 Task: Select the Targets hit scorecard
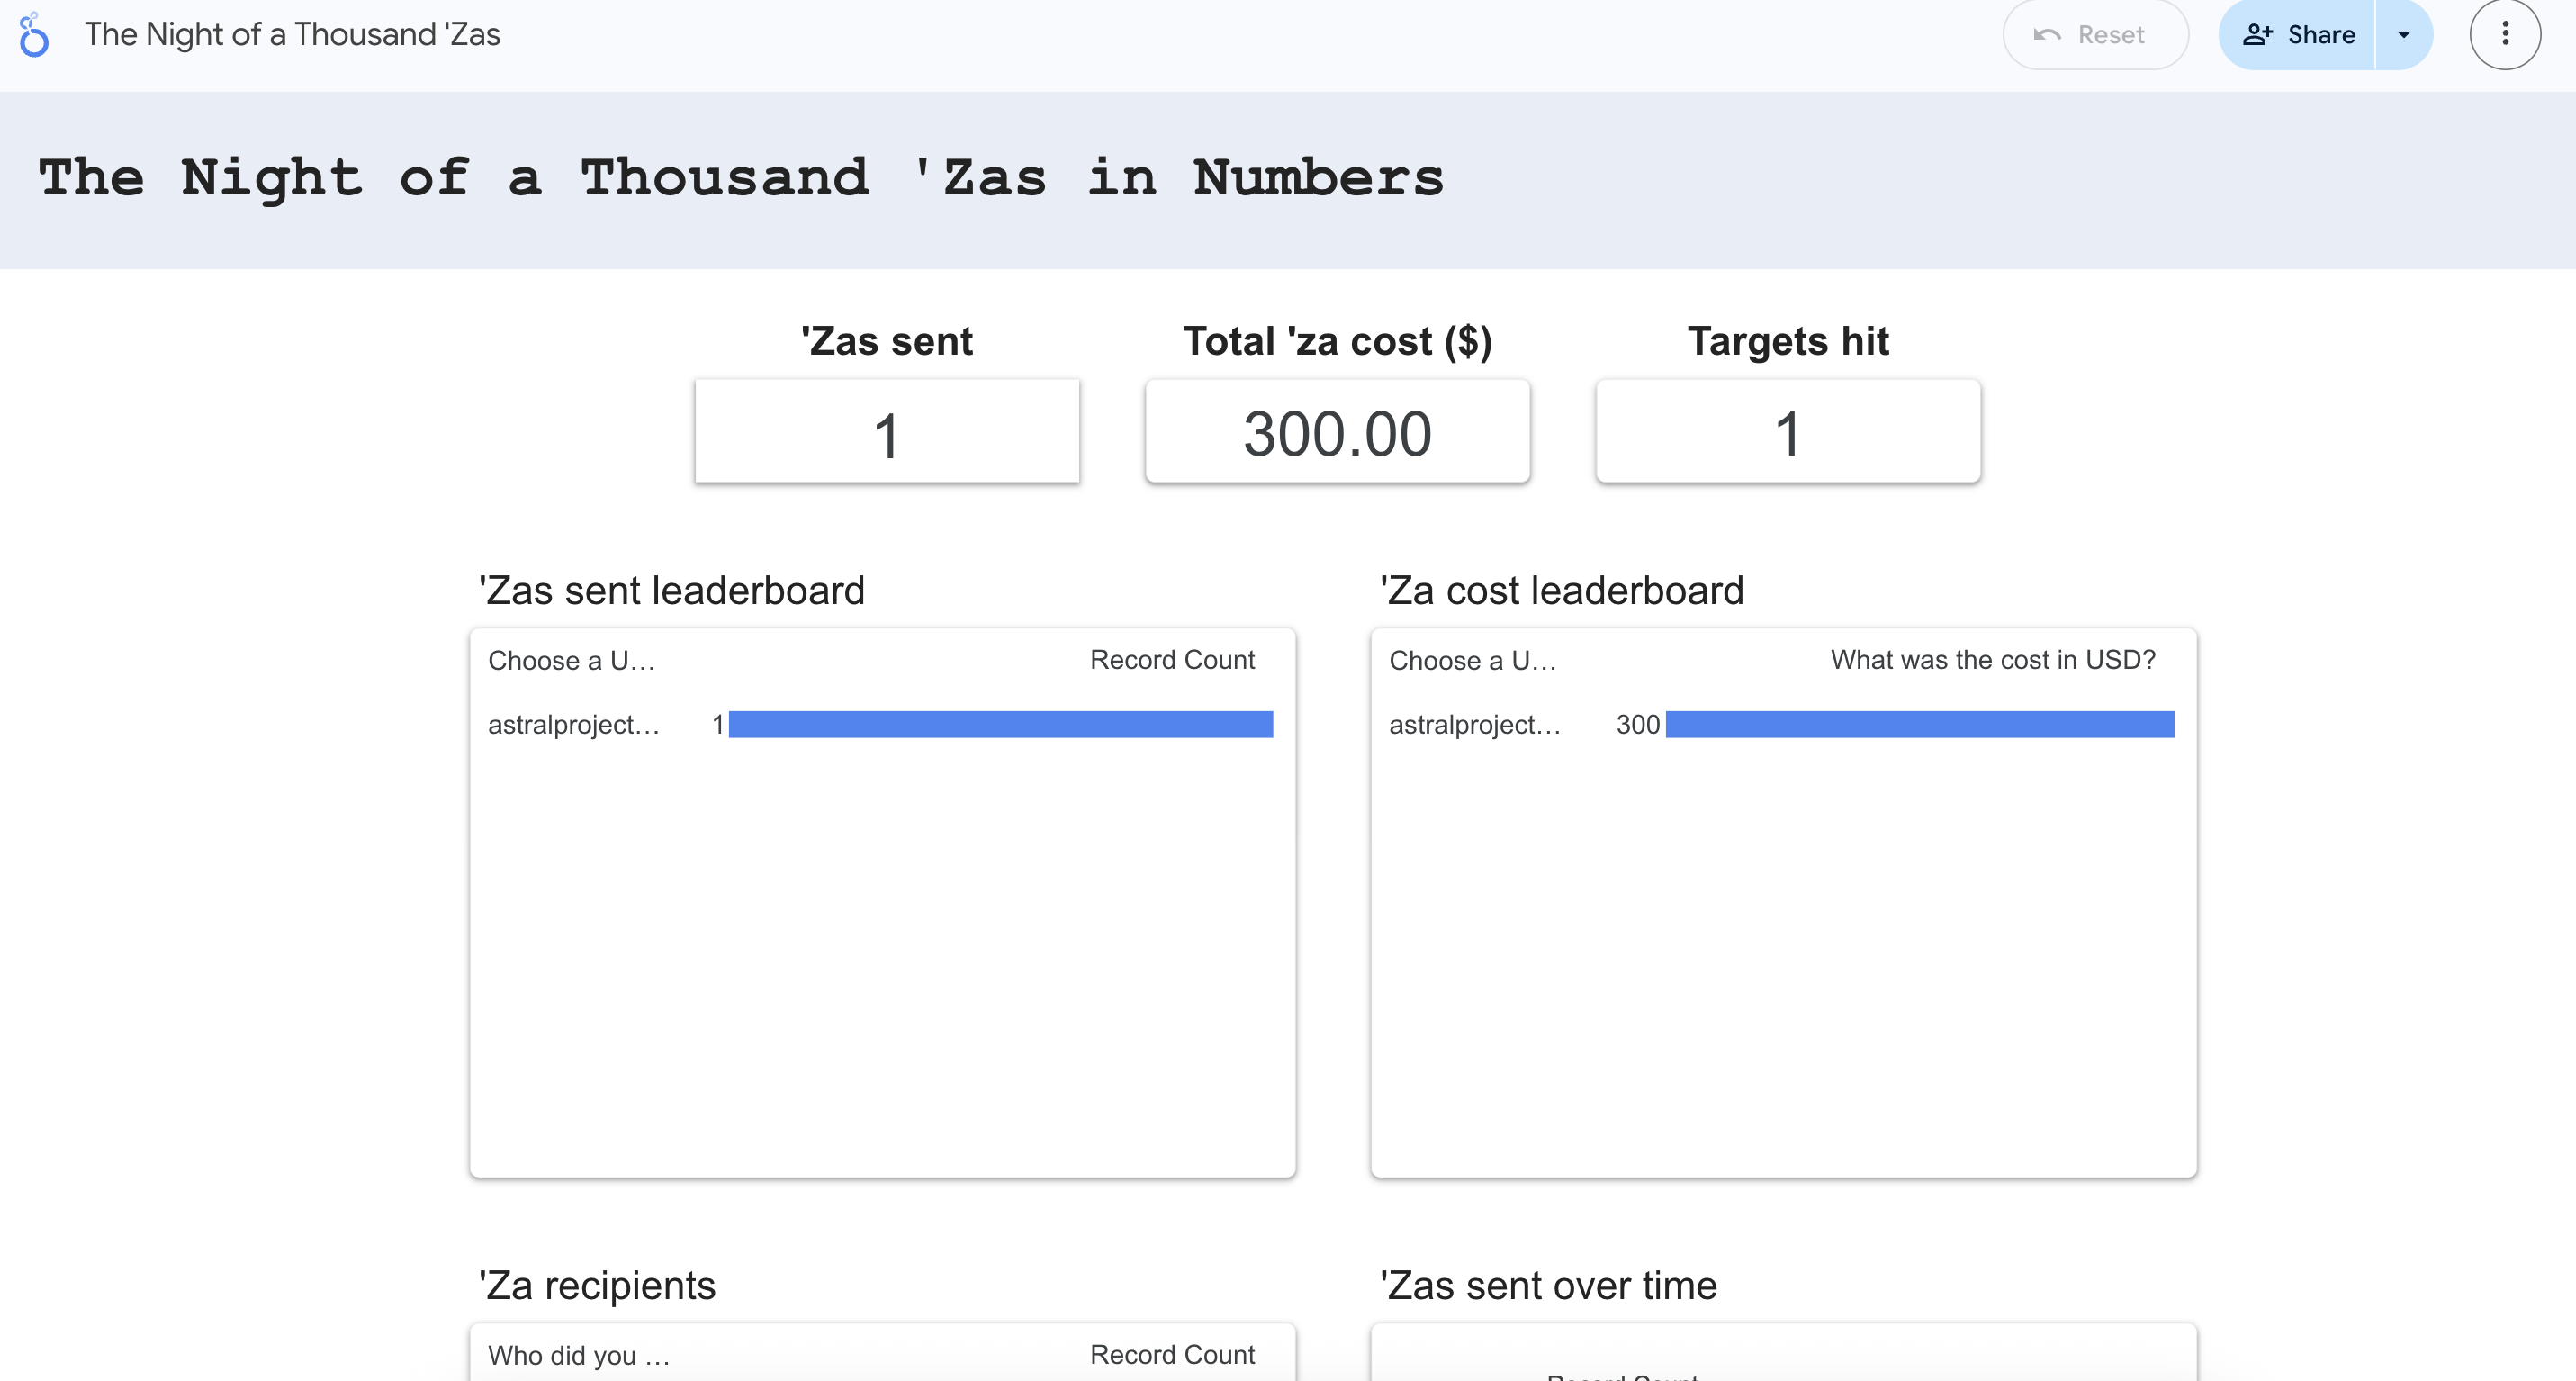(1788, 433)
